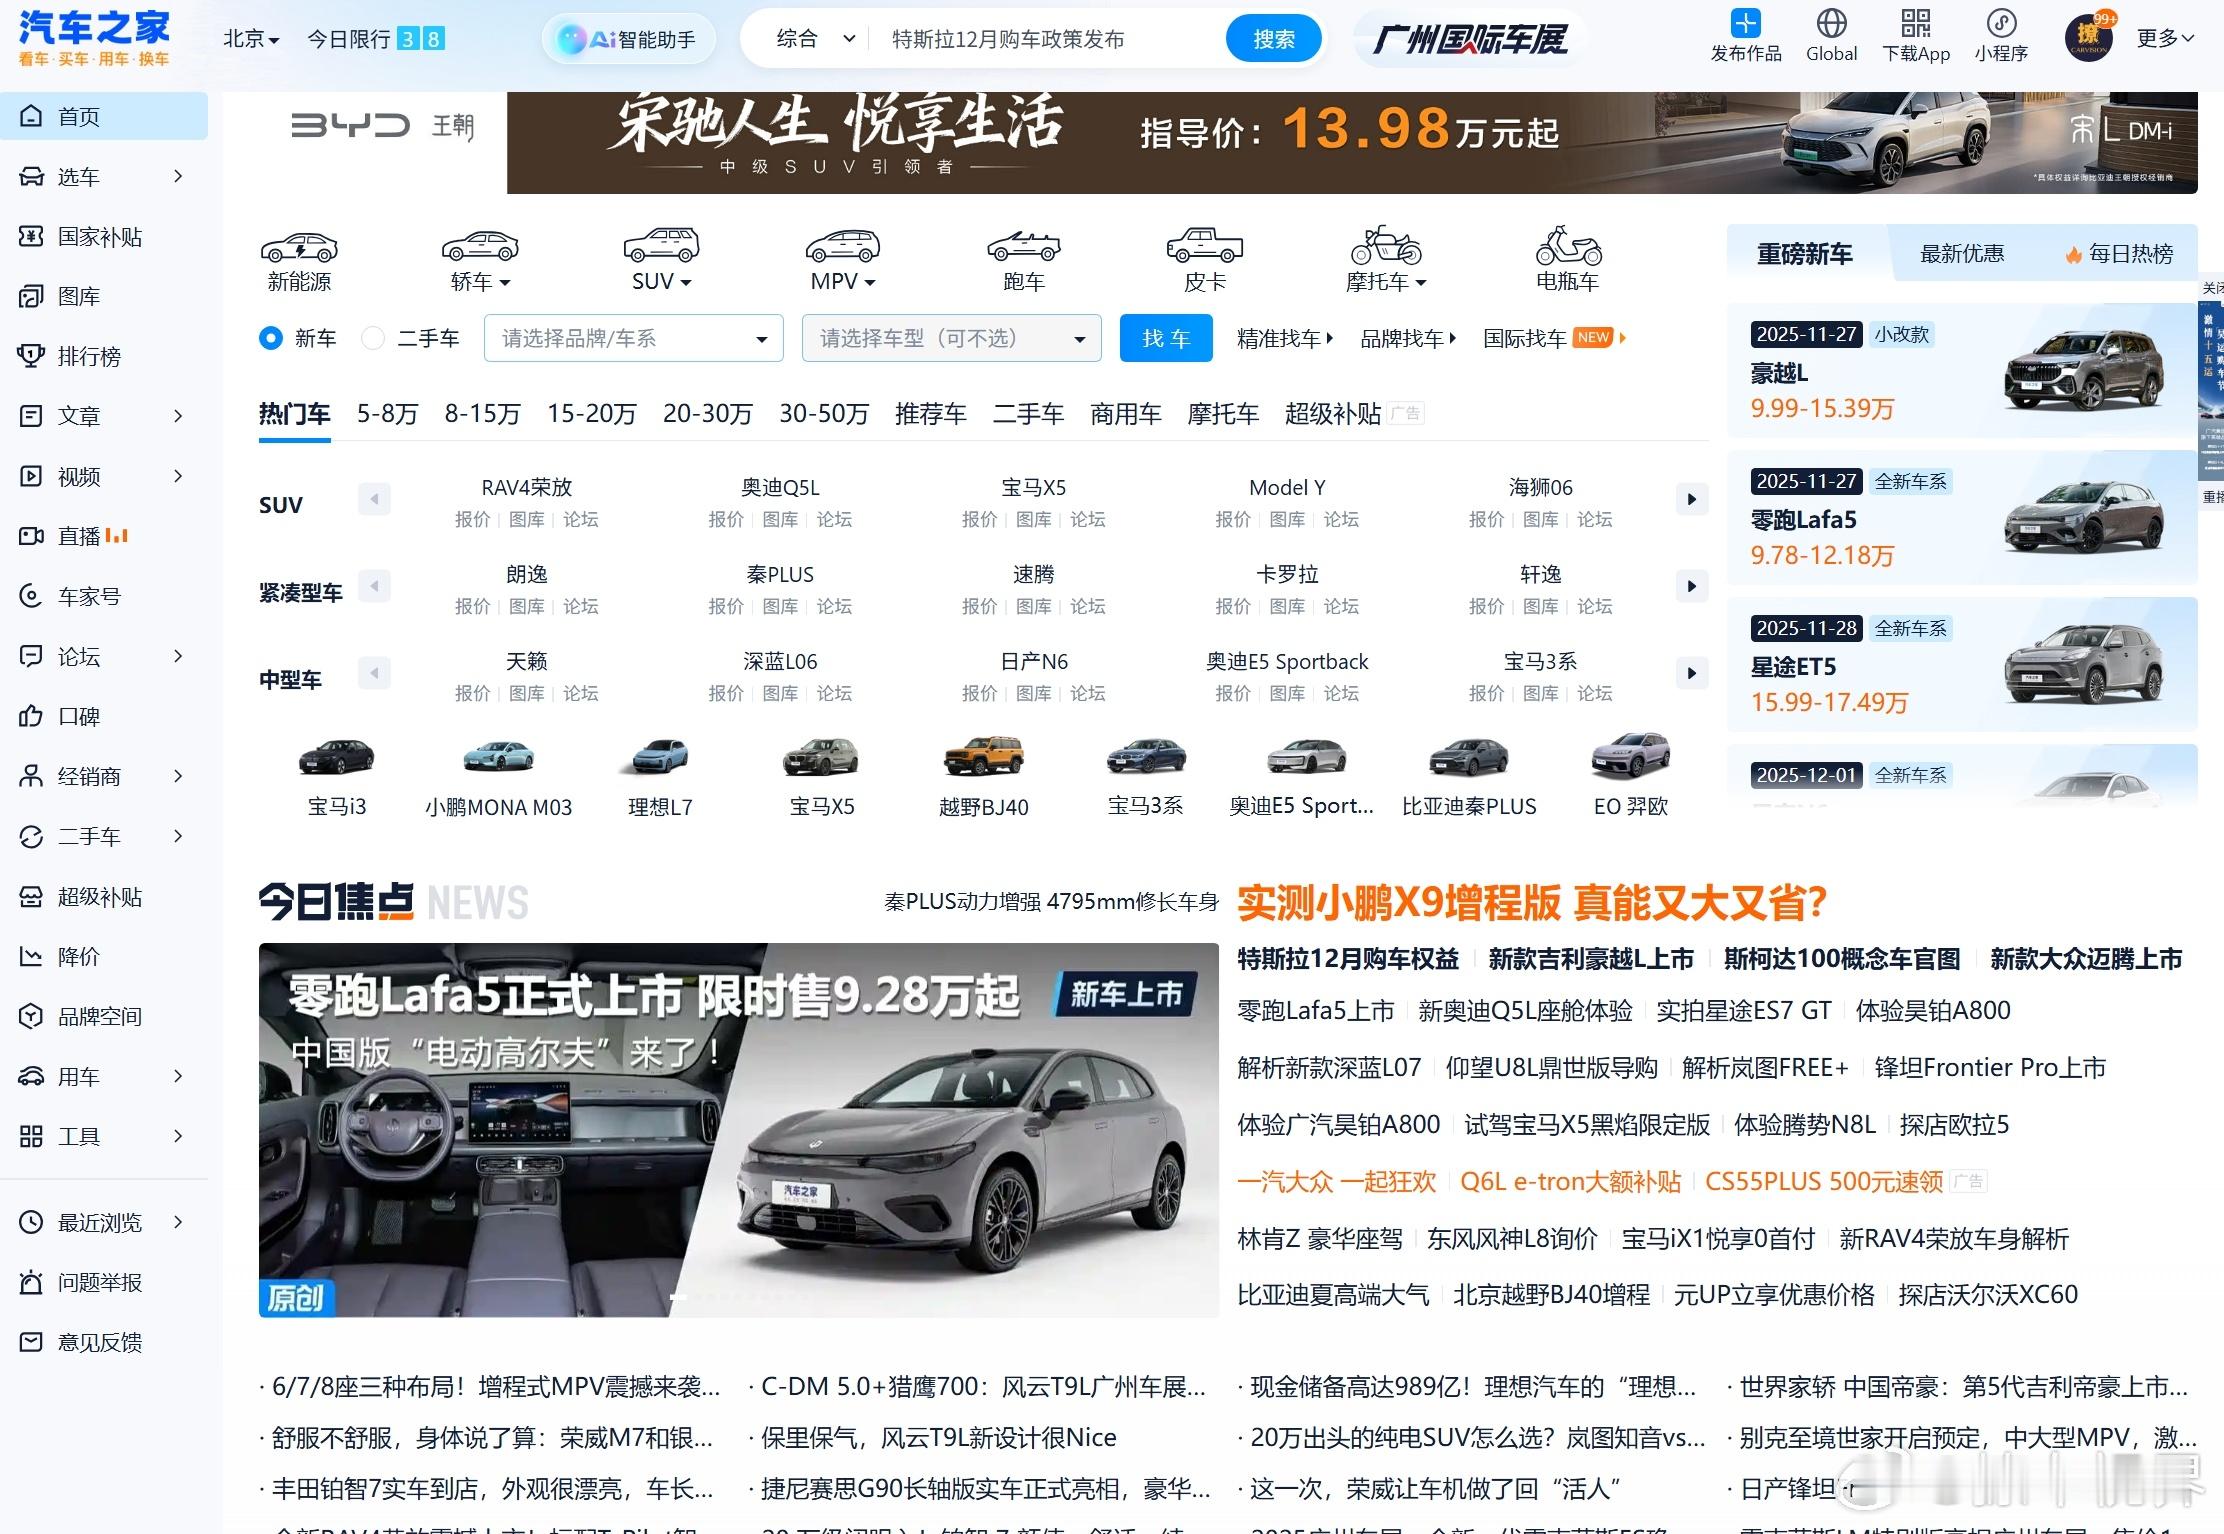Open the 综合 search type dropdown

click(x=815, y=39)
